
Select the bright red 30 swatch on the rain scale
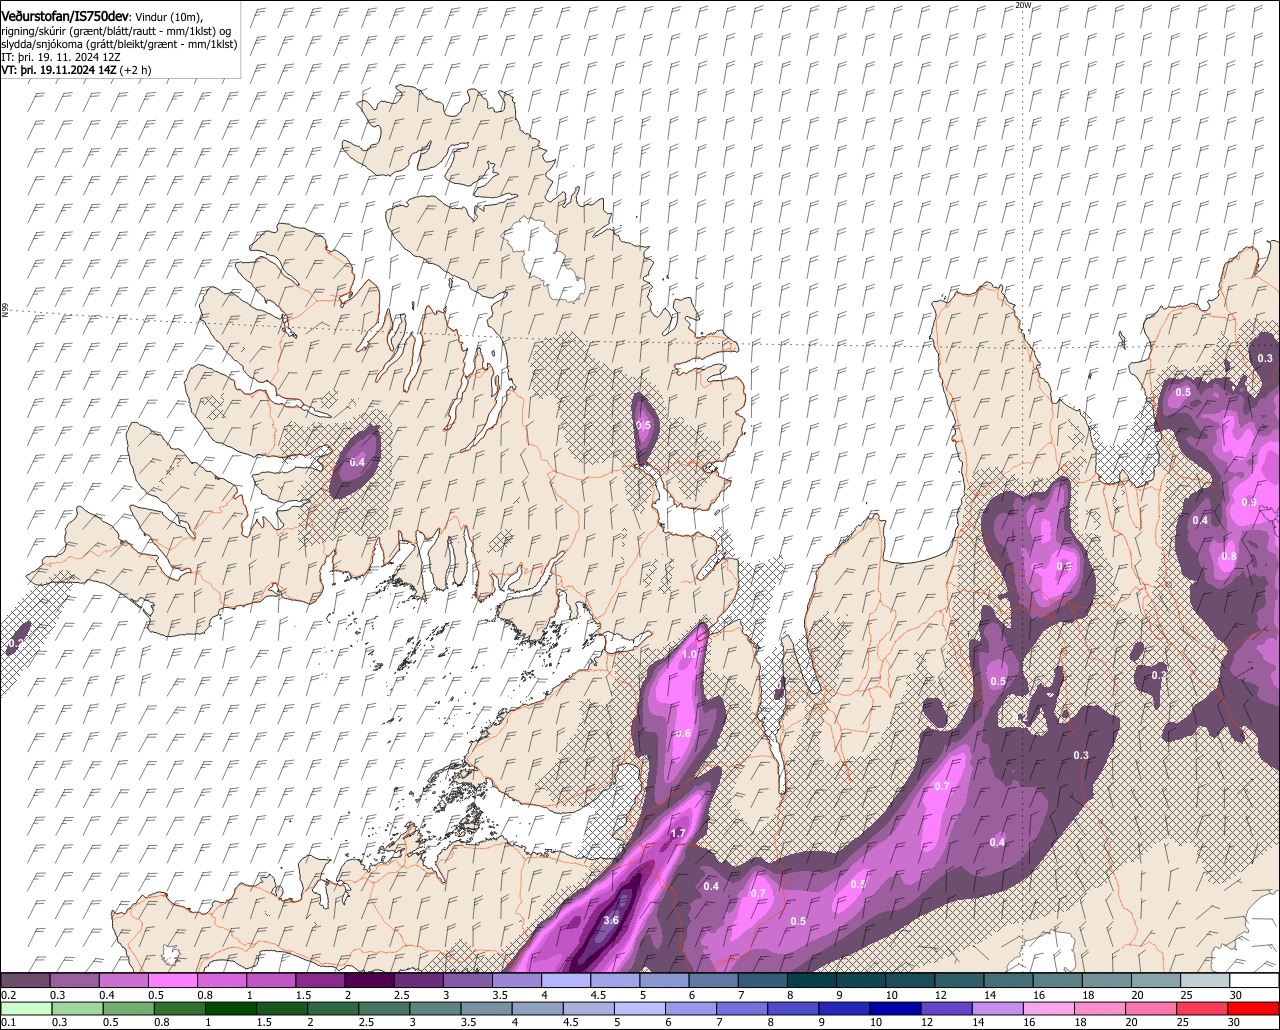(1255, 1008)
